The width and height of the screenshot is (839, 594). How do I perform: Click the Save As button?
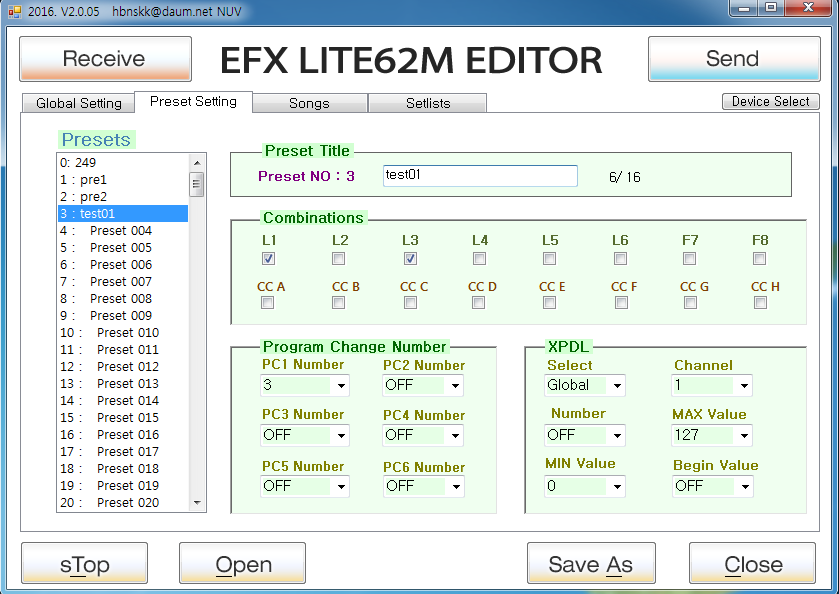coord(591,563)
